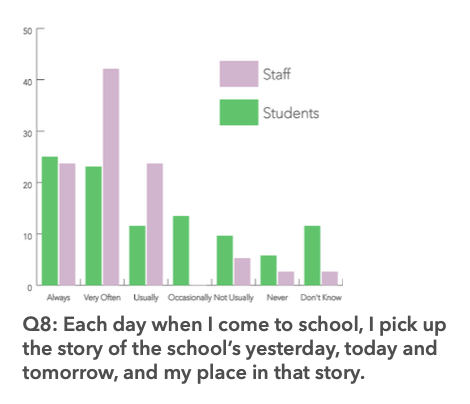470x404 pixels.
Task: Click the purple Staff legend swatch
Action: (239, 74)
